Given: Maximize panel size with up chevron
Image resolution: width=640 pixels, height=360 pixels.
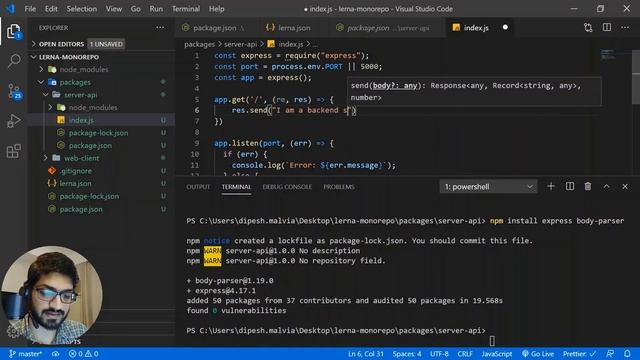Looking at the screenshot, I should [607, 187].
